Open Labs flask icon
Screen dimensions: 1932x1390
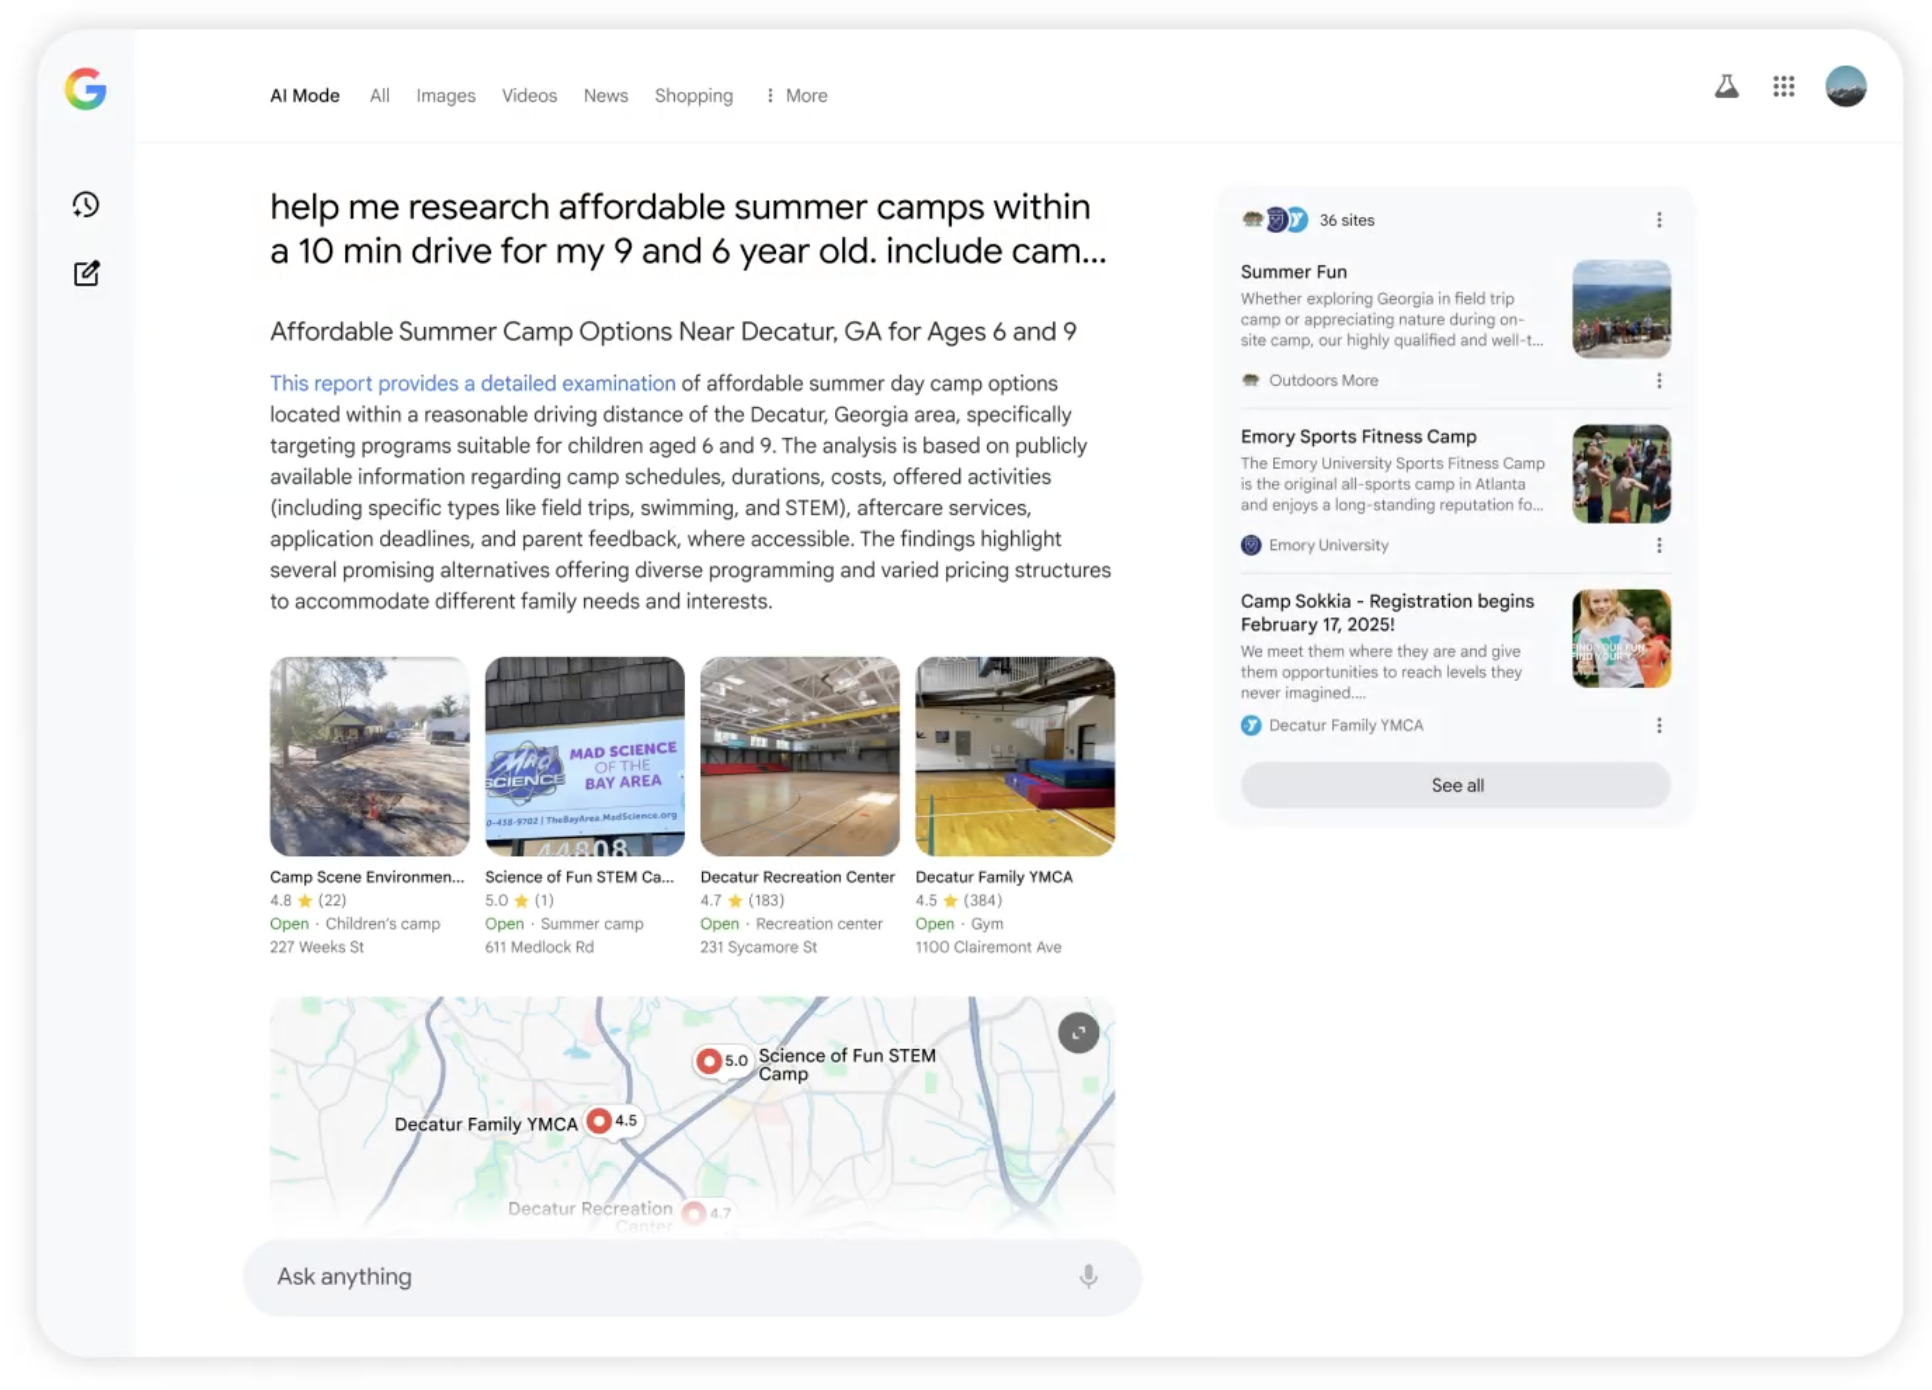click(1726, 87)
